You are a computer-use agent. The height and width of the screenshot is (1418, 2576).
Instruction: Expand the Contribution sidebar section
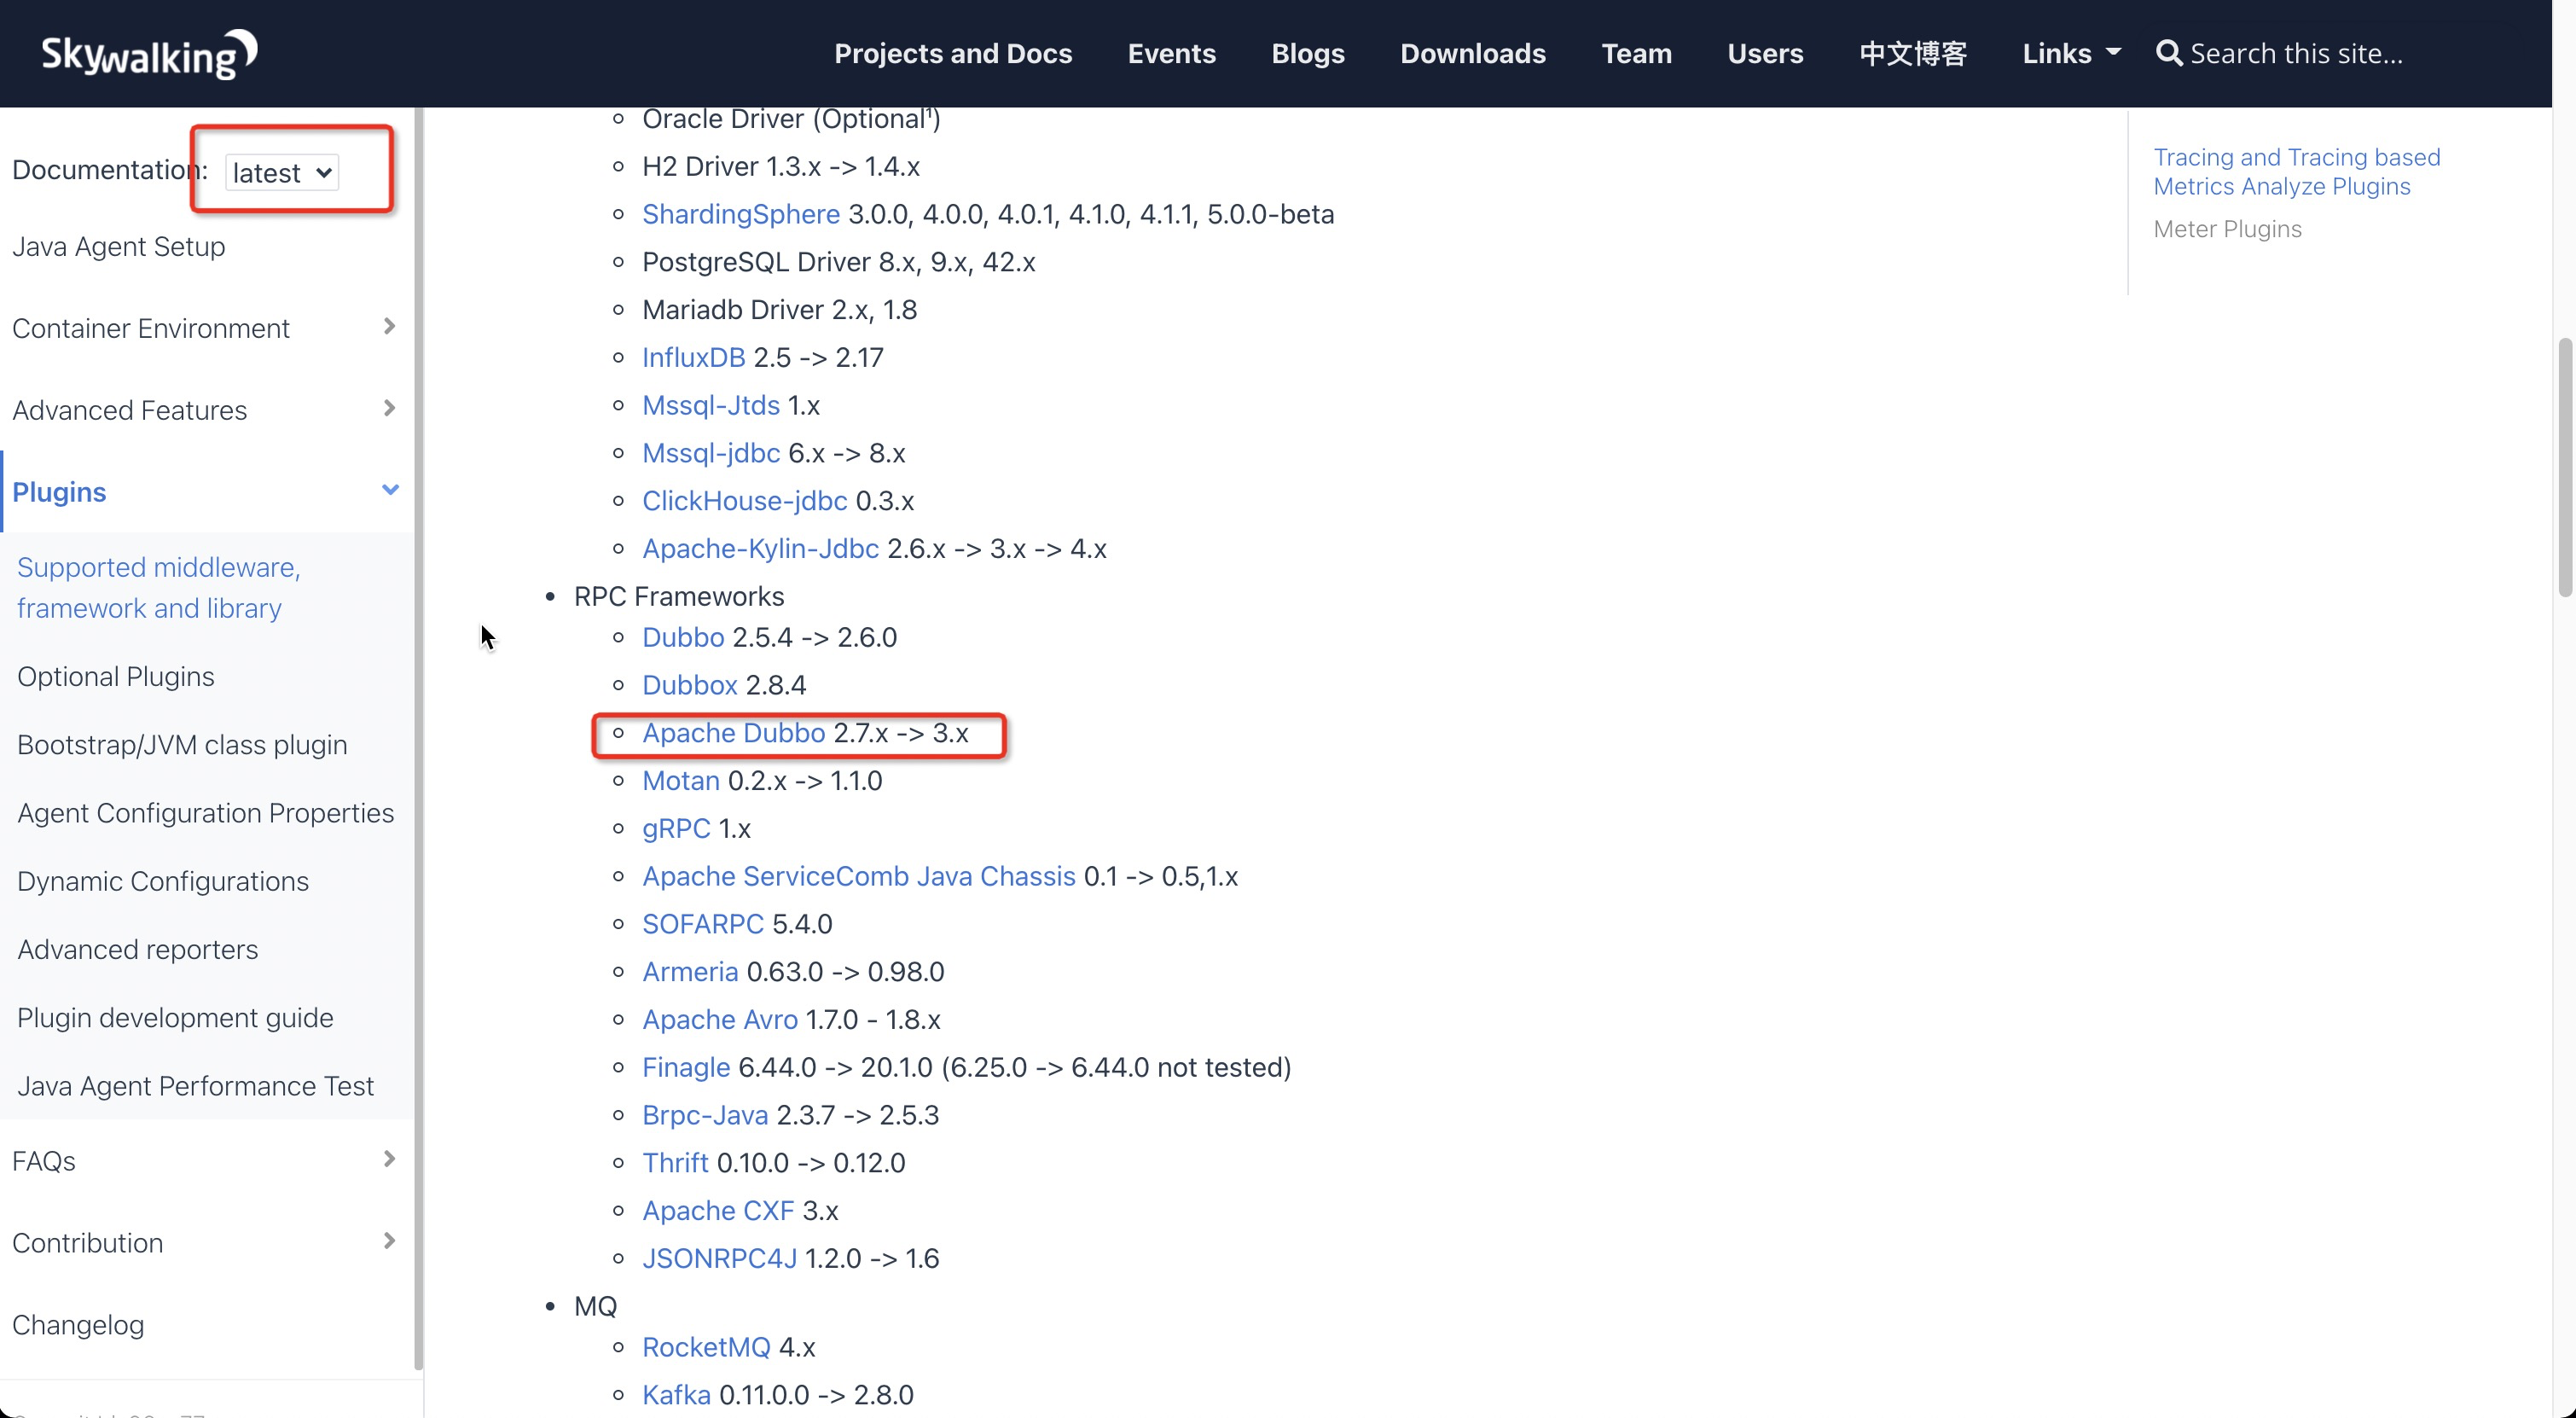tap(389, 1241)
